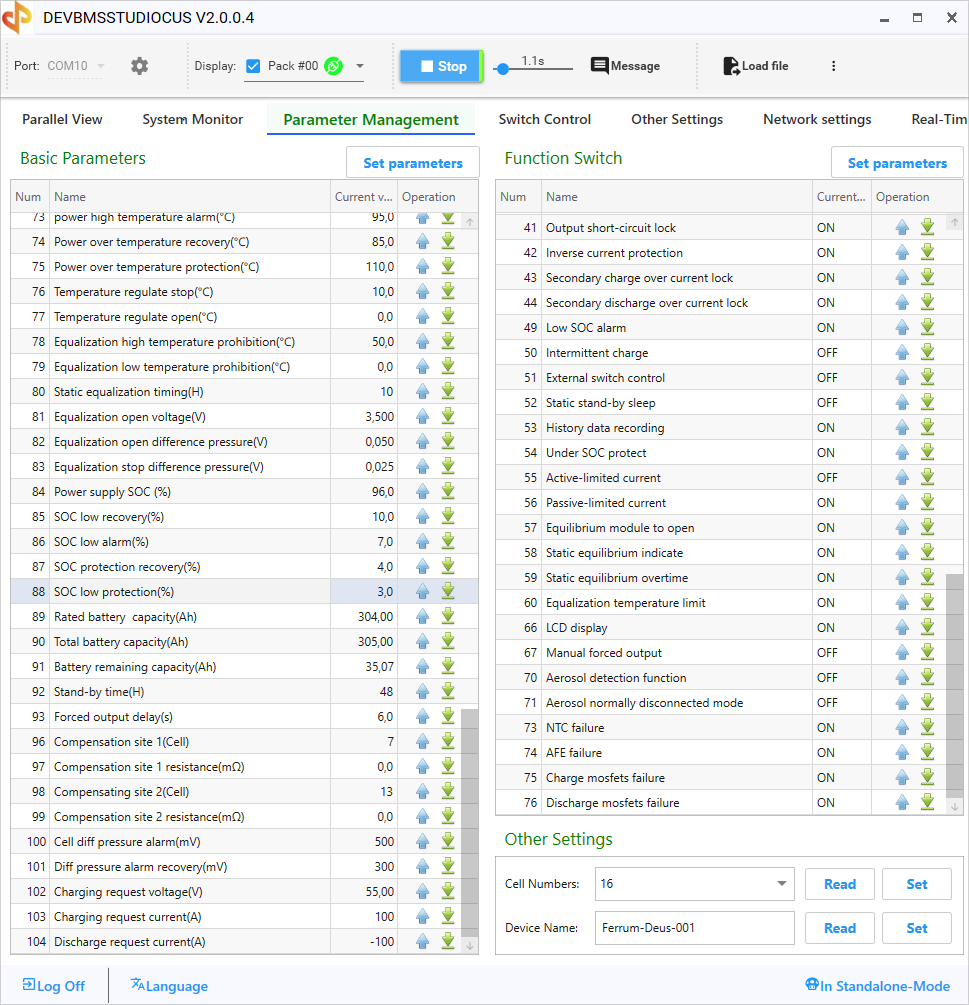This screenshot has height=1005, width=969.
Task: Open the Switch Control tab
Action: click(544, 119)
